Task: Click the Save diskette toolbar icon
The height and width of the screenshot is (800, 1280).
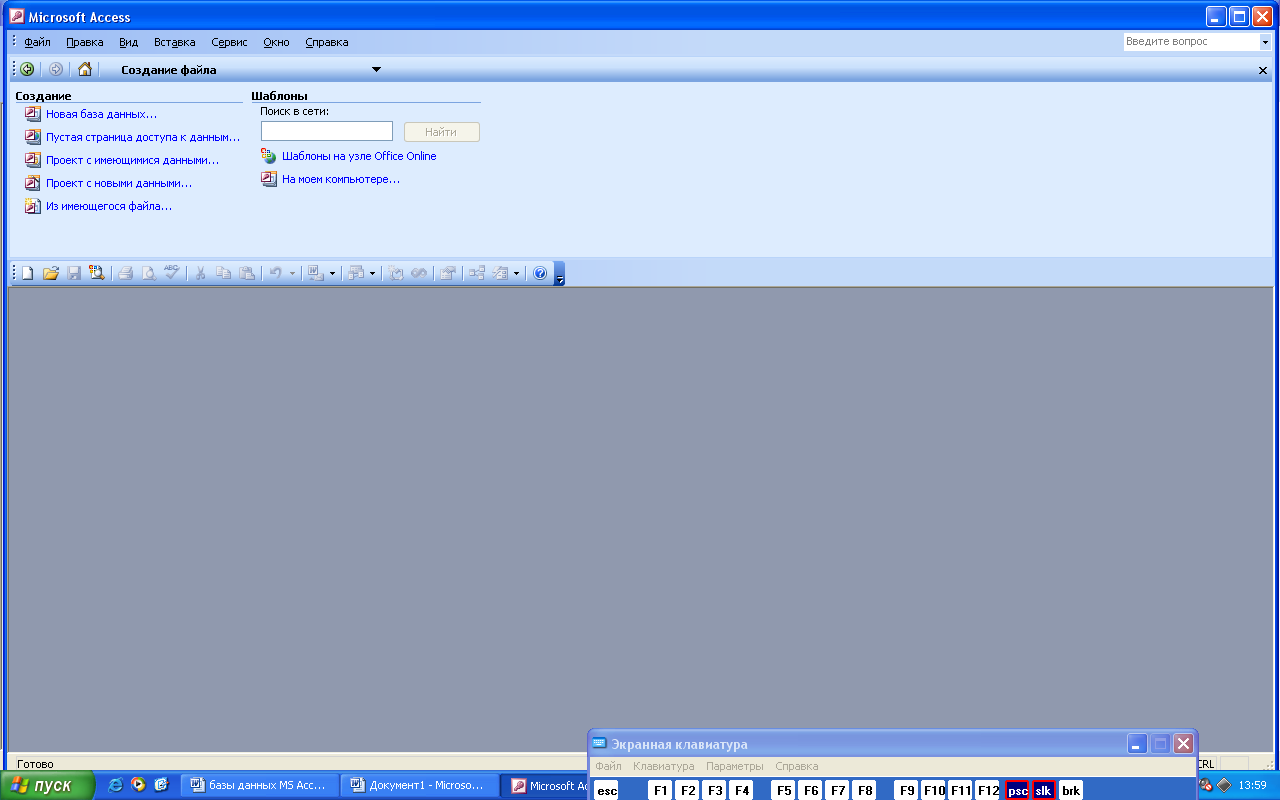Action: pos(74,273)
